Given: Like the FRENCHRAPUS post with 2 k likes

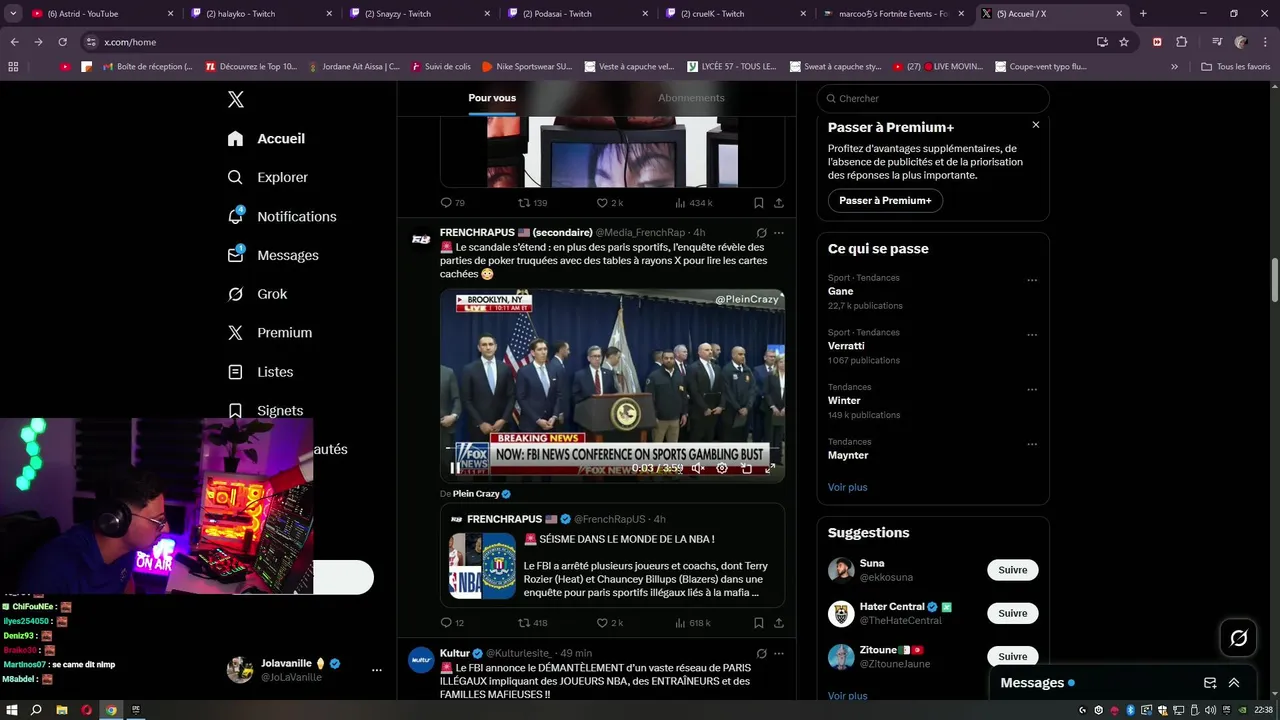Looking at the screenshot, I should tap(609, 623).
